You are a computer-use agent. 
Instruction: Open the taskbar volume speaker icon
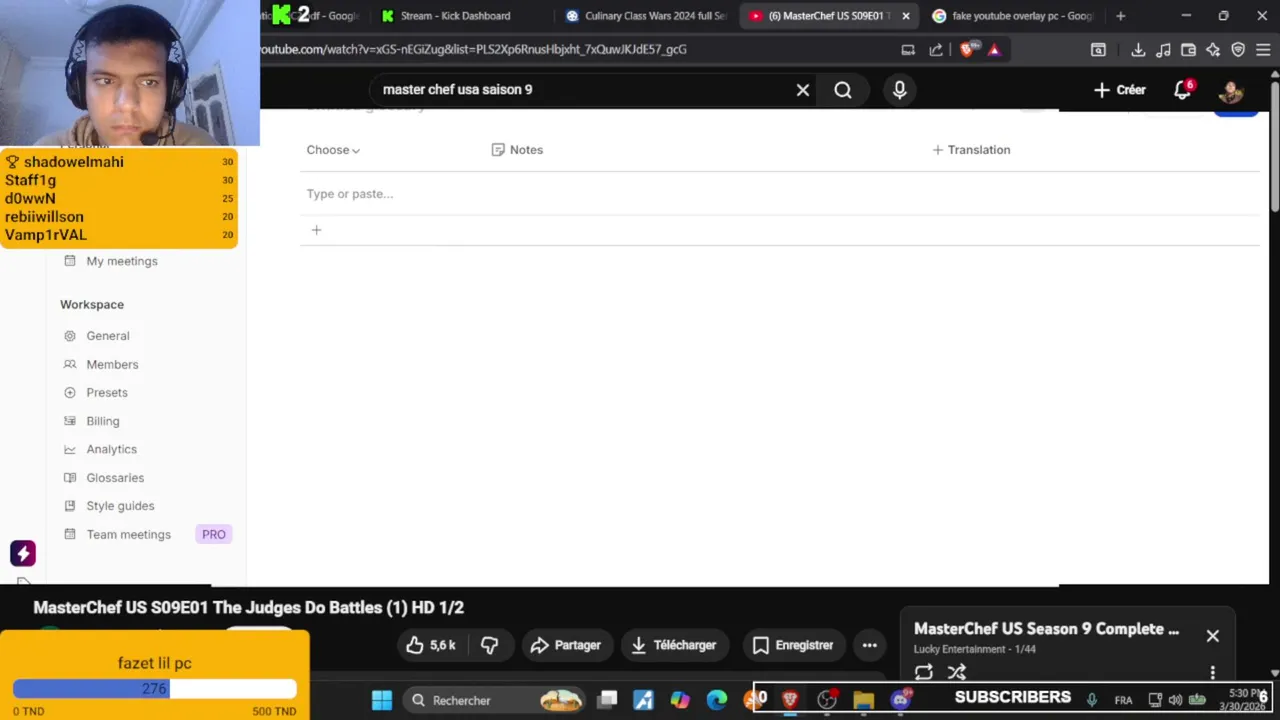point(1175,700)
